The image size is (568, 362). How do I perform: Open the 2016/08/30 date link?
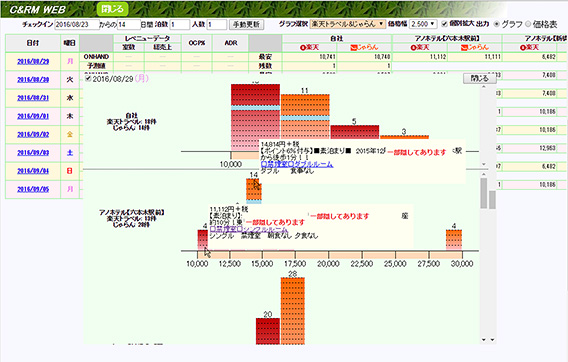point(33,80)
